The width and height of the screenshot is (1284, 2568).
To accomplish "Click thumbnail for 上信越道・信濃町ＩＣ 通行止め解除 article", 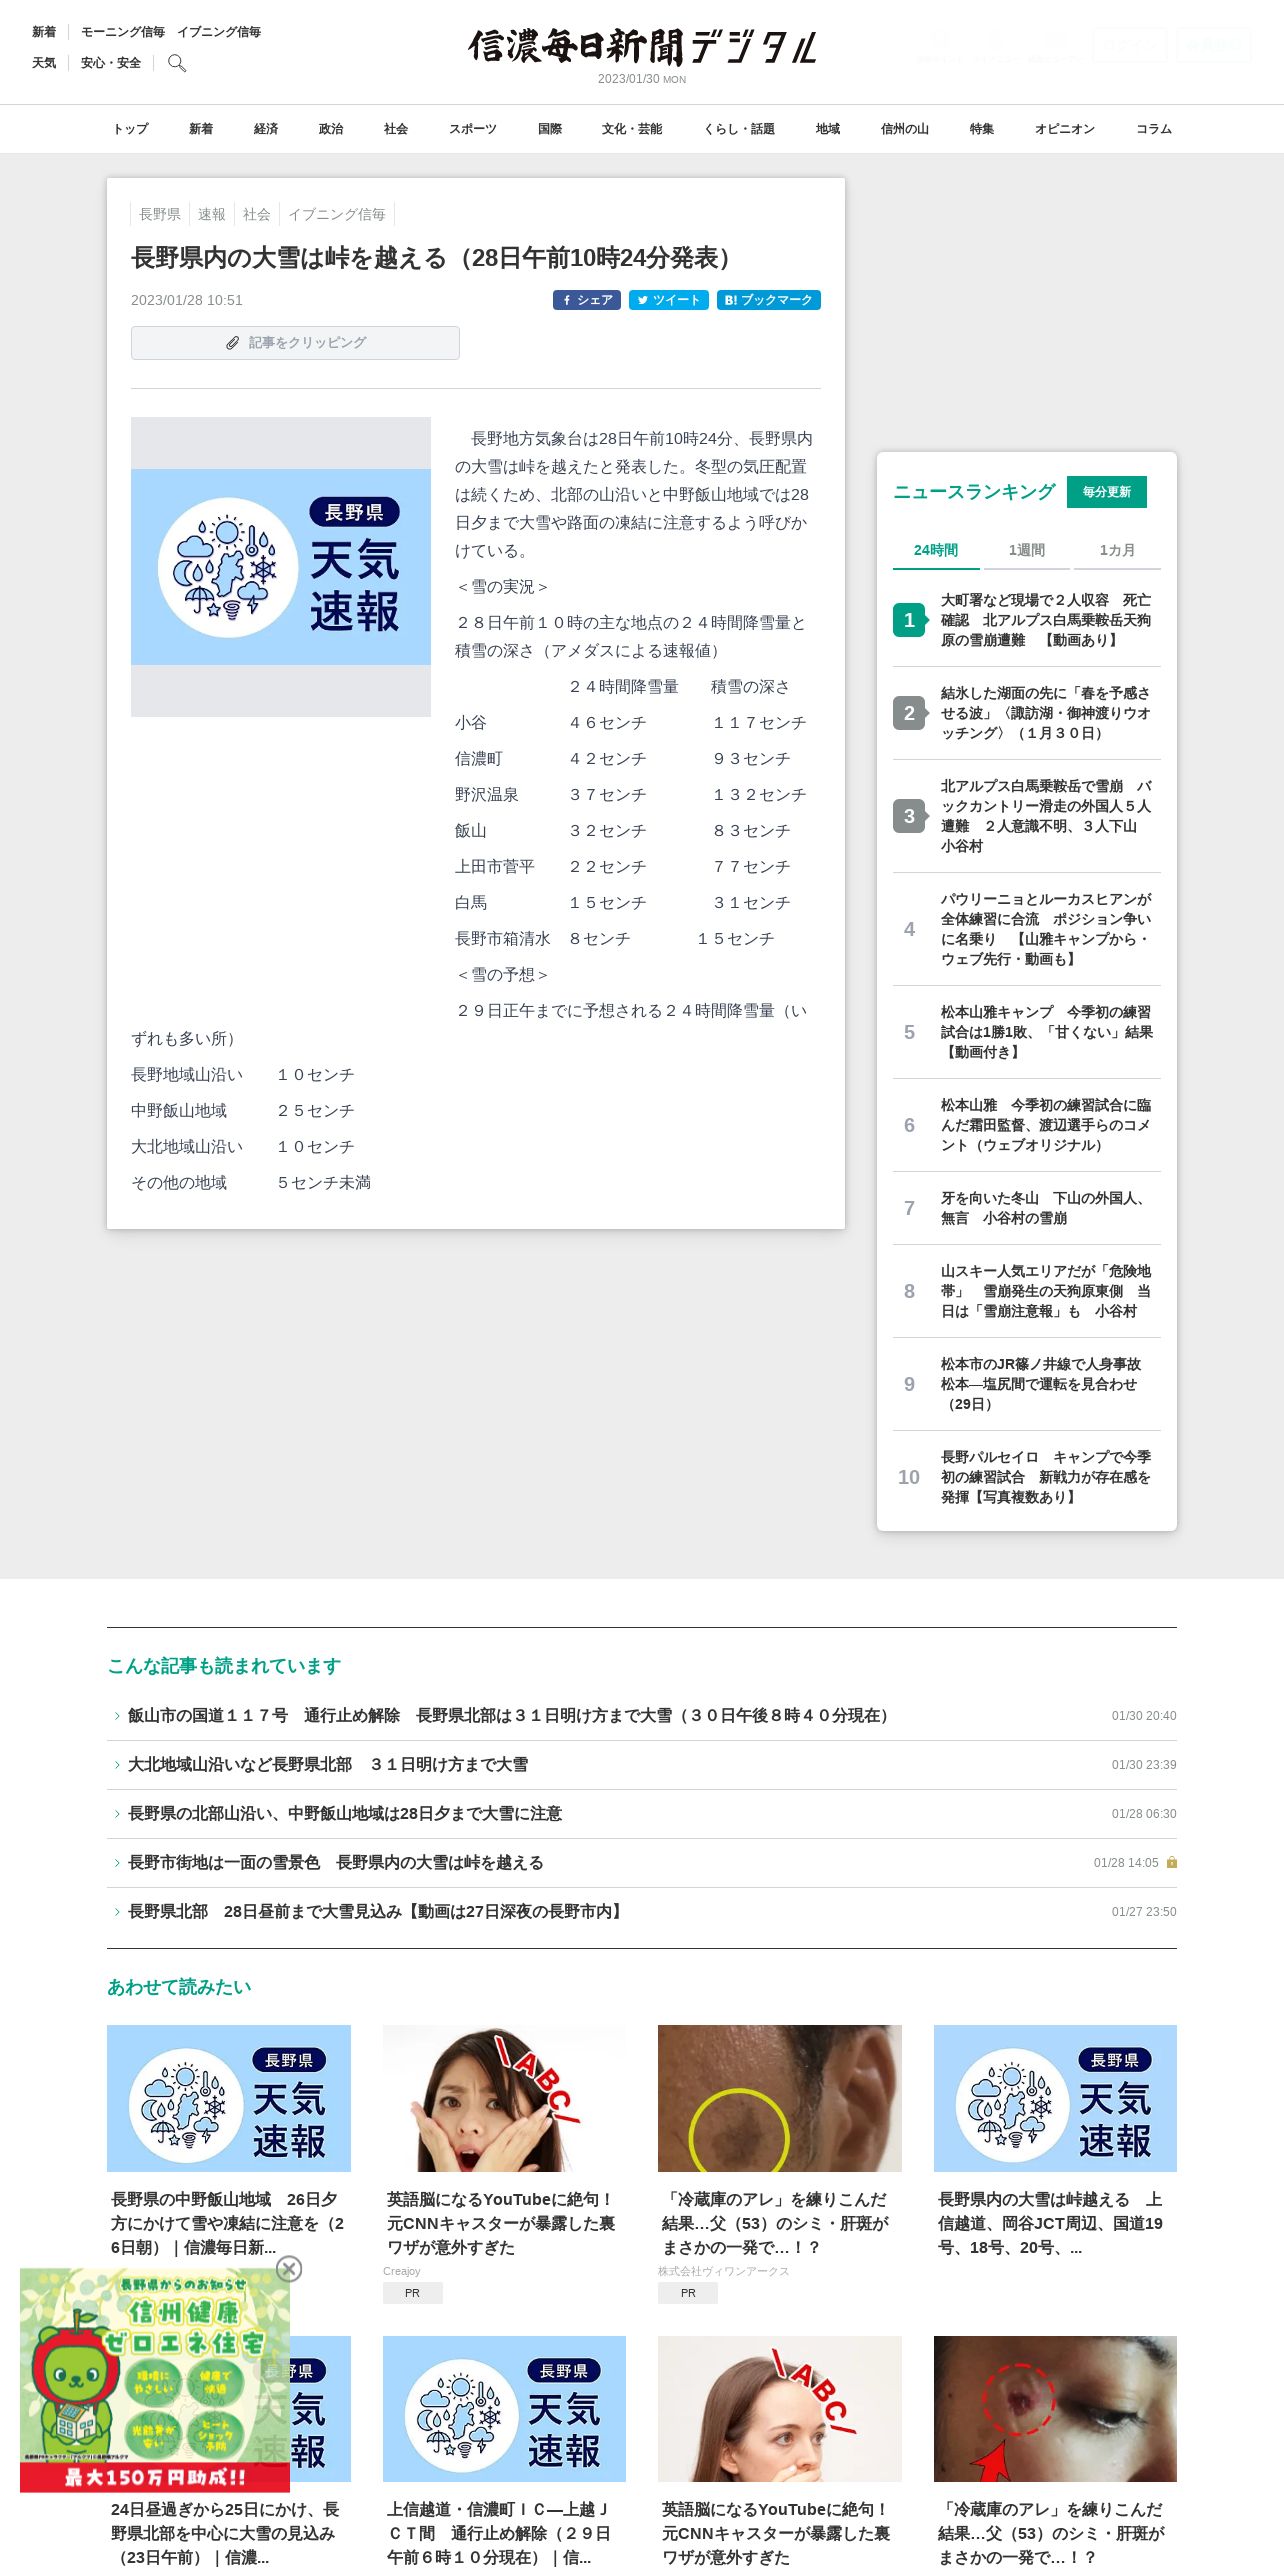I will point(504,2409).
